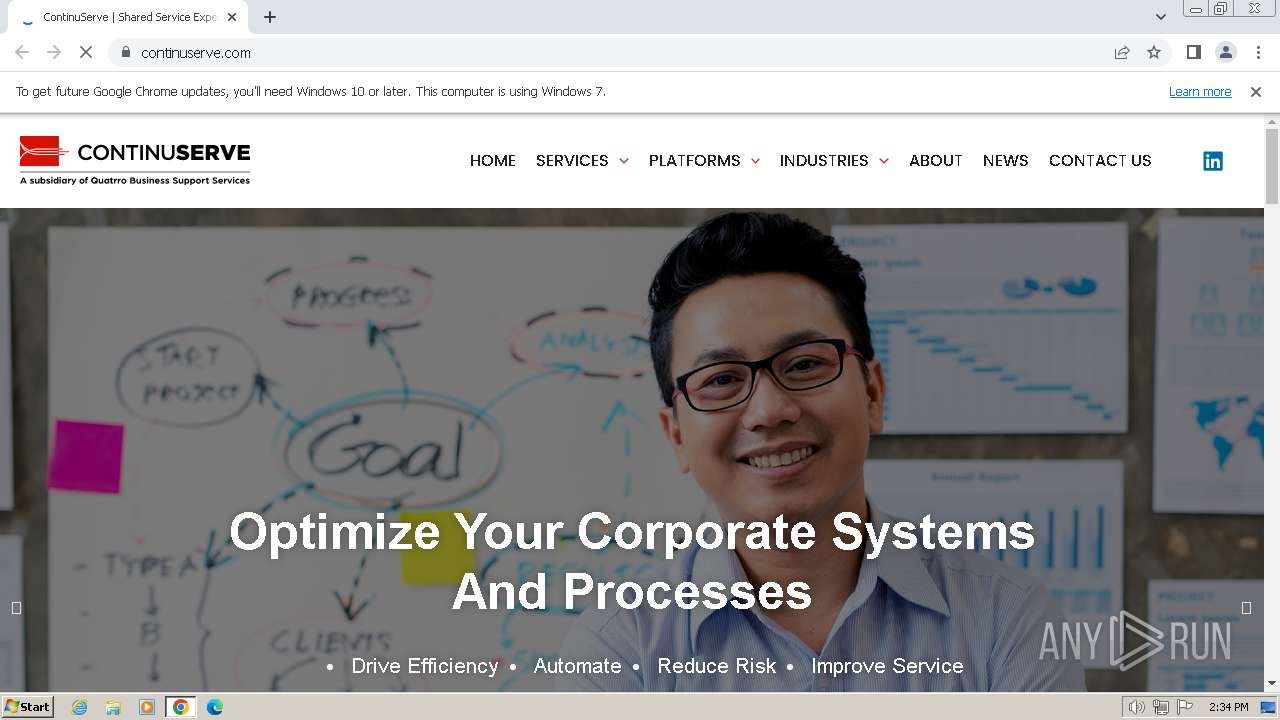1280x720 pixels.
Task: Show previous hero slide
Action: coord(16,608)
